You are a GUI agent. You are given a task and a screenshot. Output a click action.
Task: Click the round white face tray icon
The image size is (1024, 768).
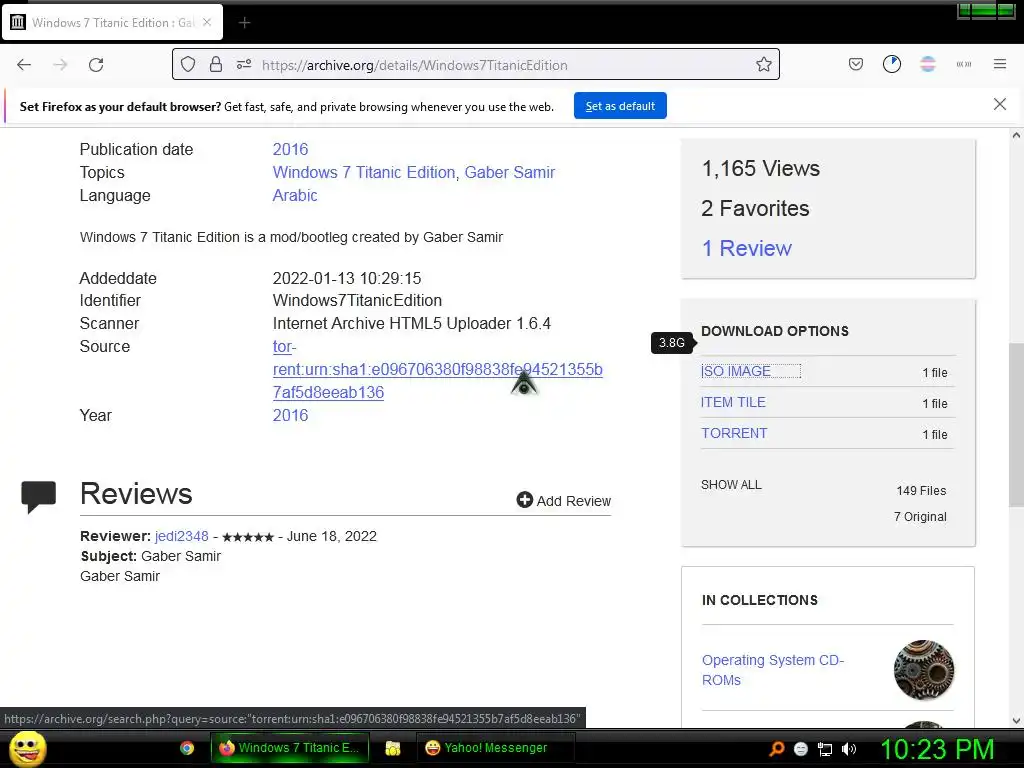(801, 749)
